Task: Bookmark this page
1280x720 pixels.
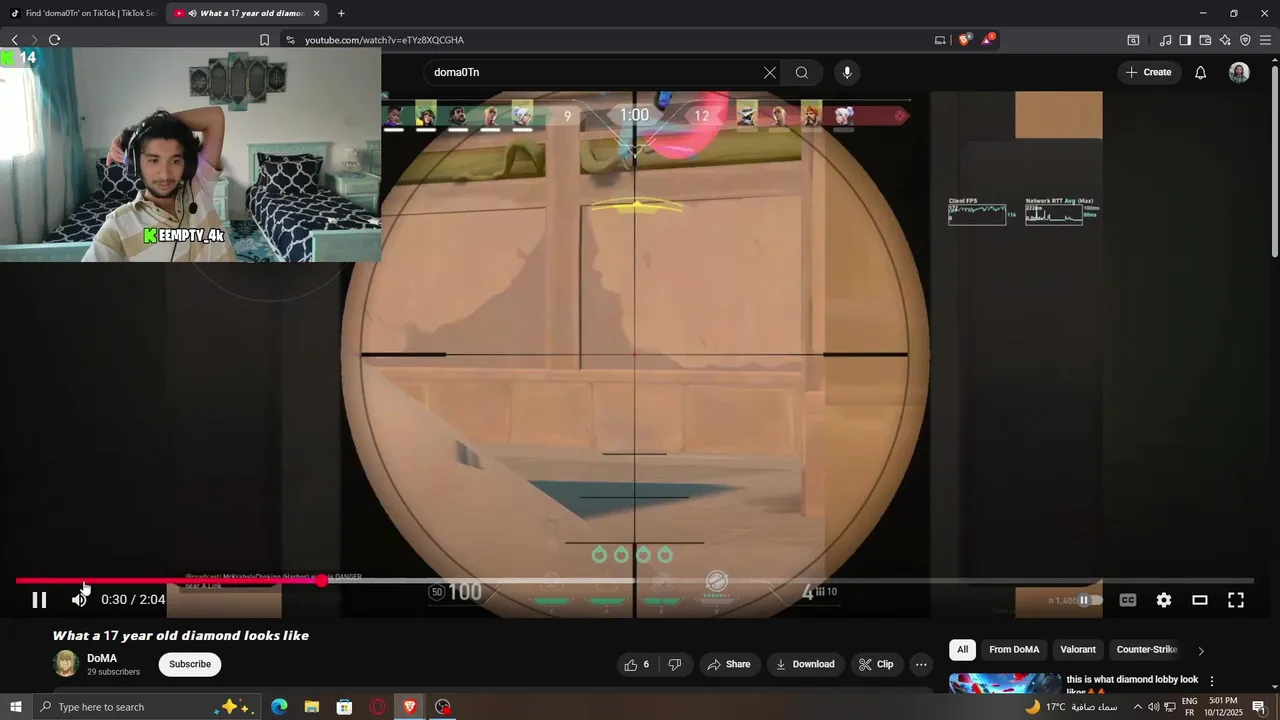Action: click(x=264, y=40)
